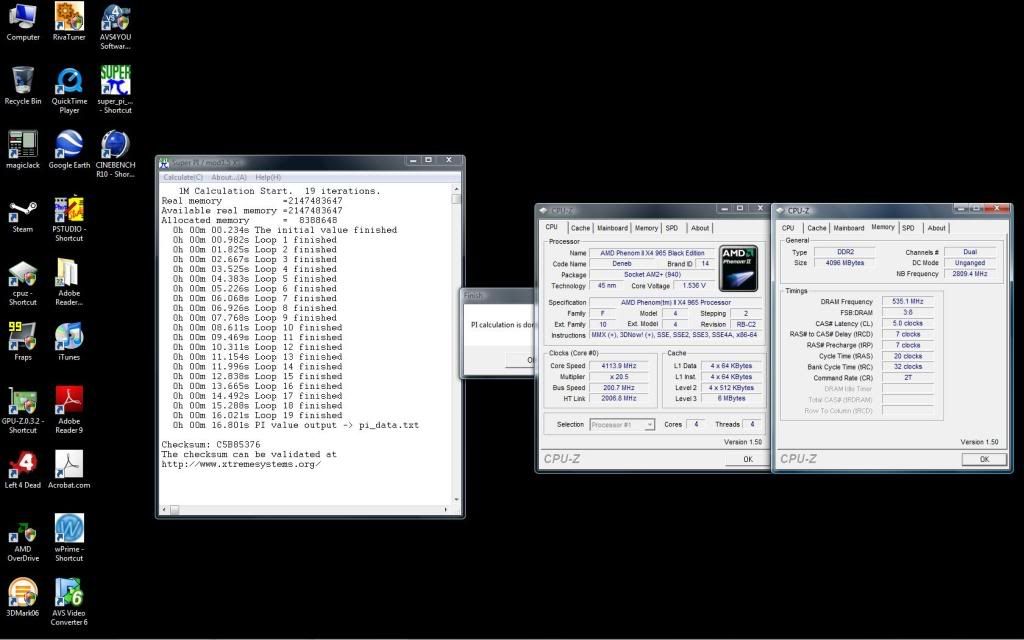The image size is (1024, 640).
Task: Launch QuickTime Player icon
Action: [x=69, y=90]
